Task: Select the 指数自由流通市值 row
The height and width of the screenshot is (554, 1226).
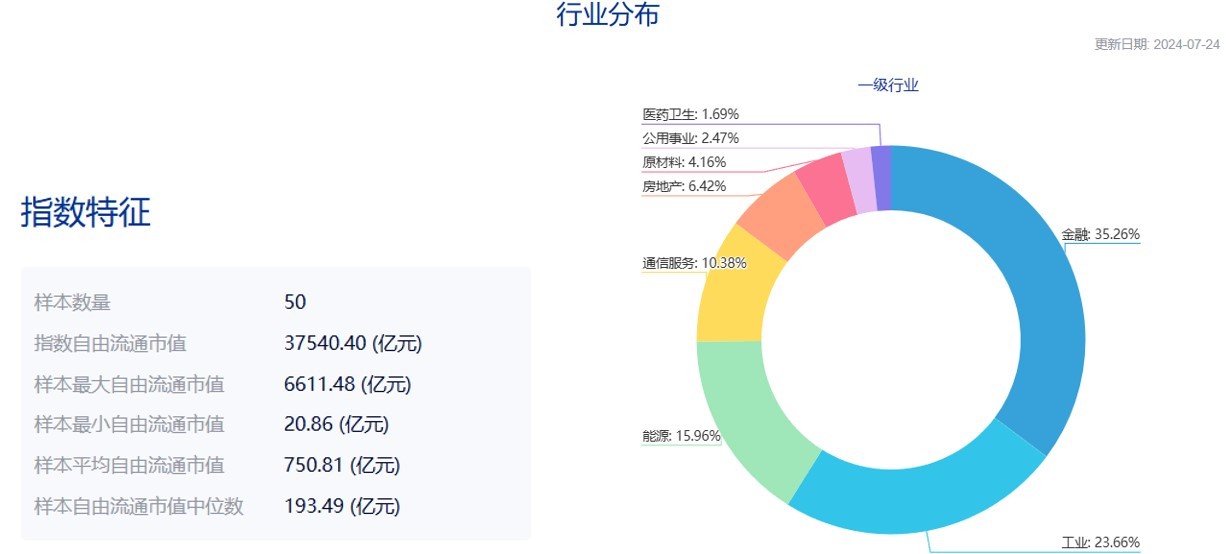Action: [276, 343]
